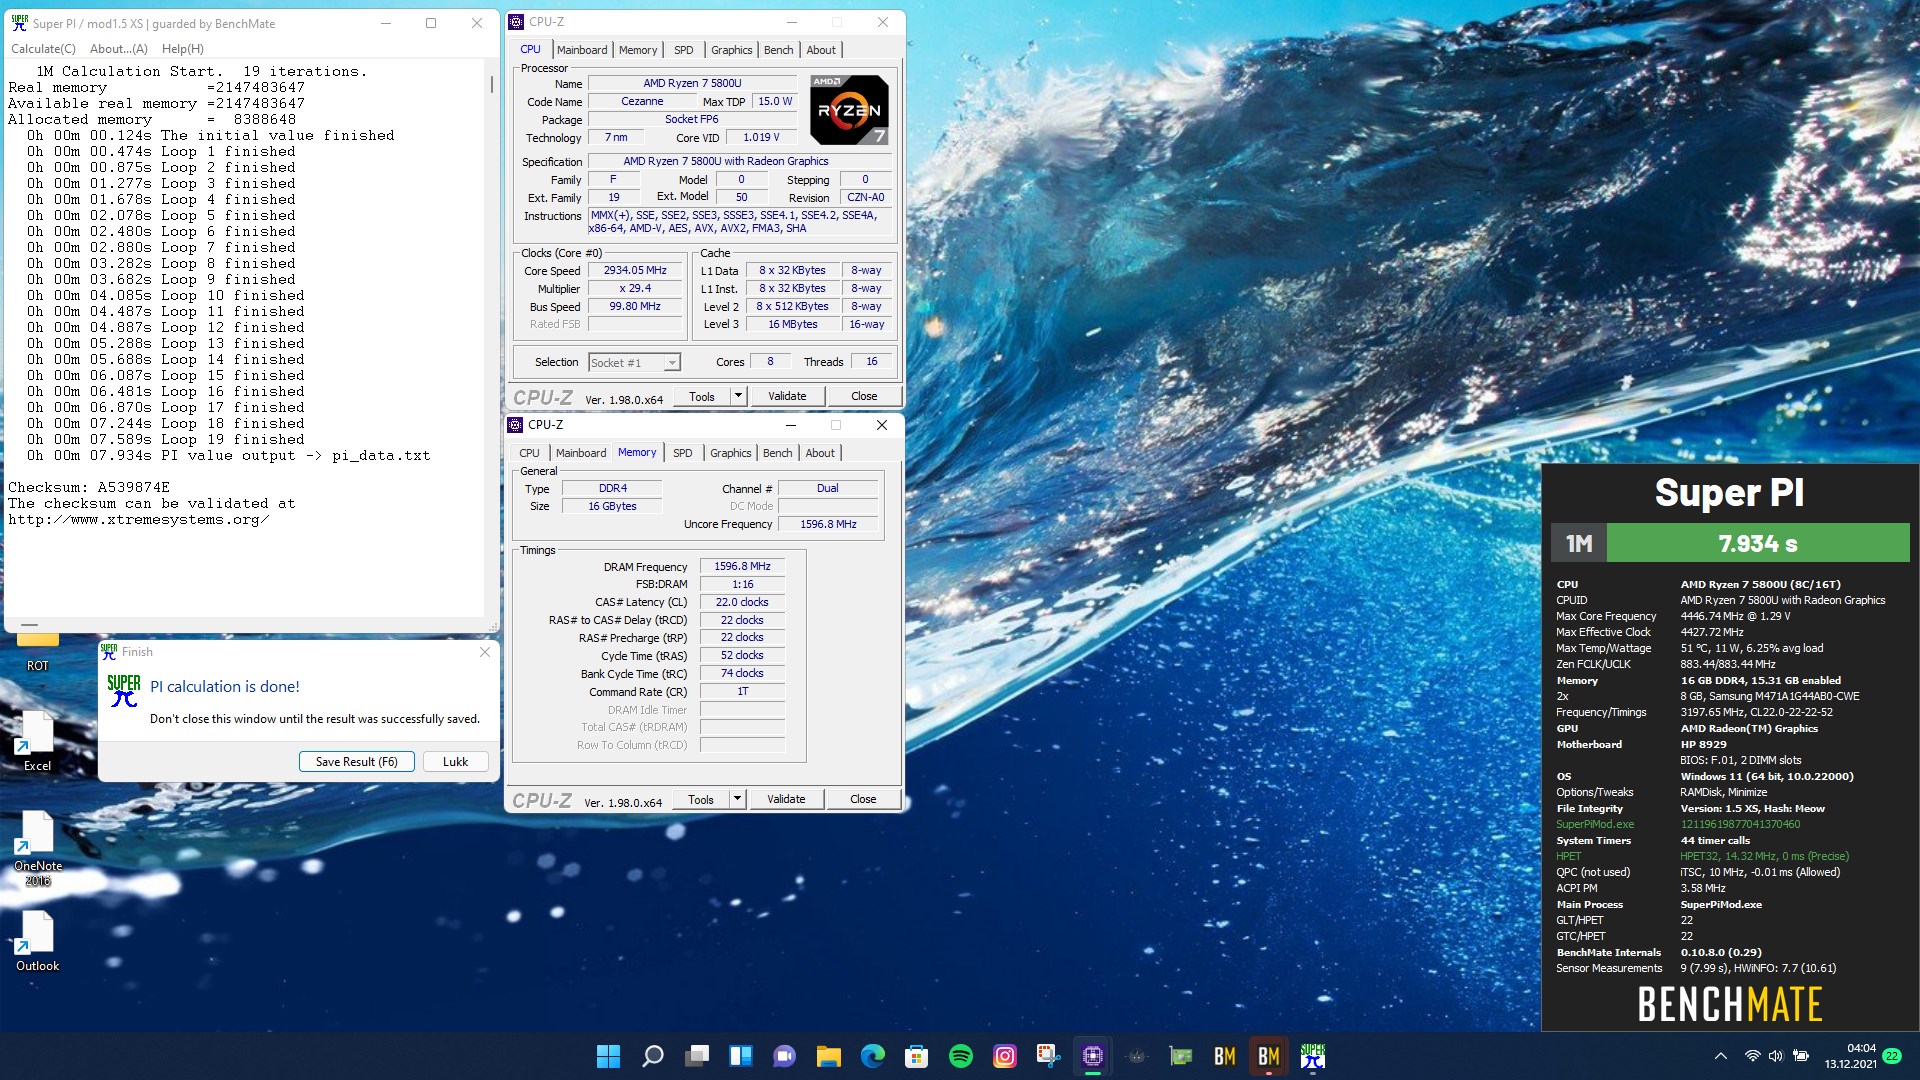Open Mainboard tab in bottom CPU-Z window
1920x1080 pixels.
click(581, 453)
